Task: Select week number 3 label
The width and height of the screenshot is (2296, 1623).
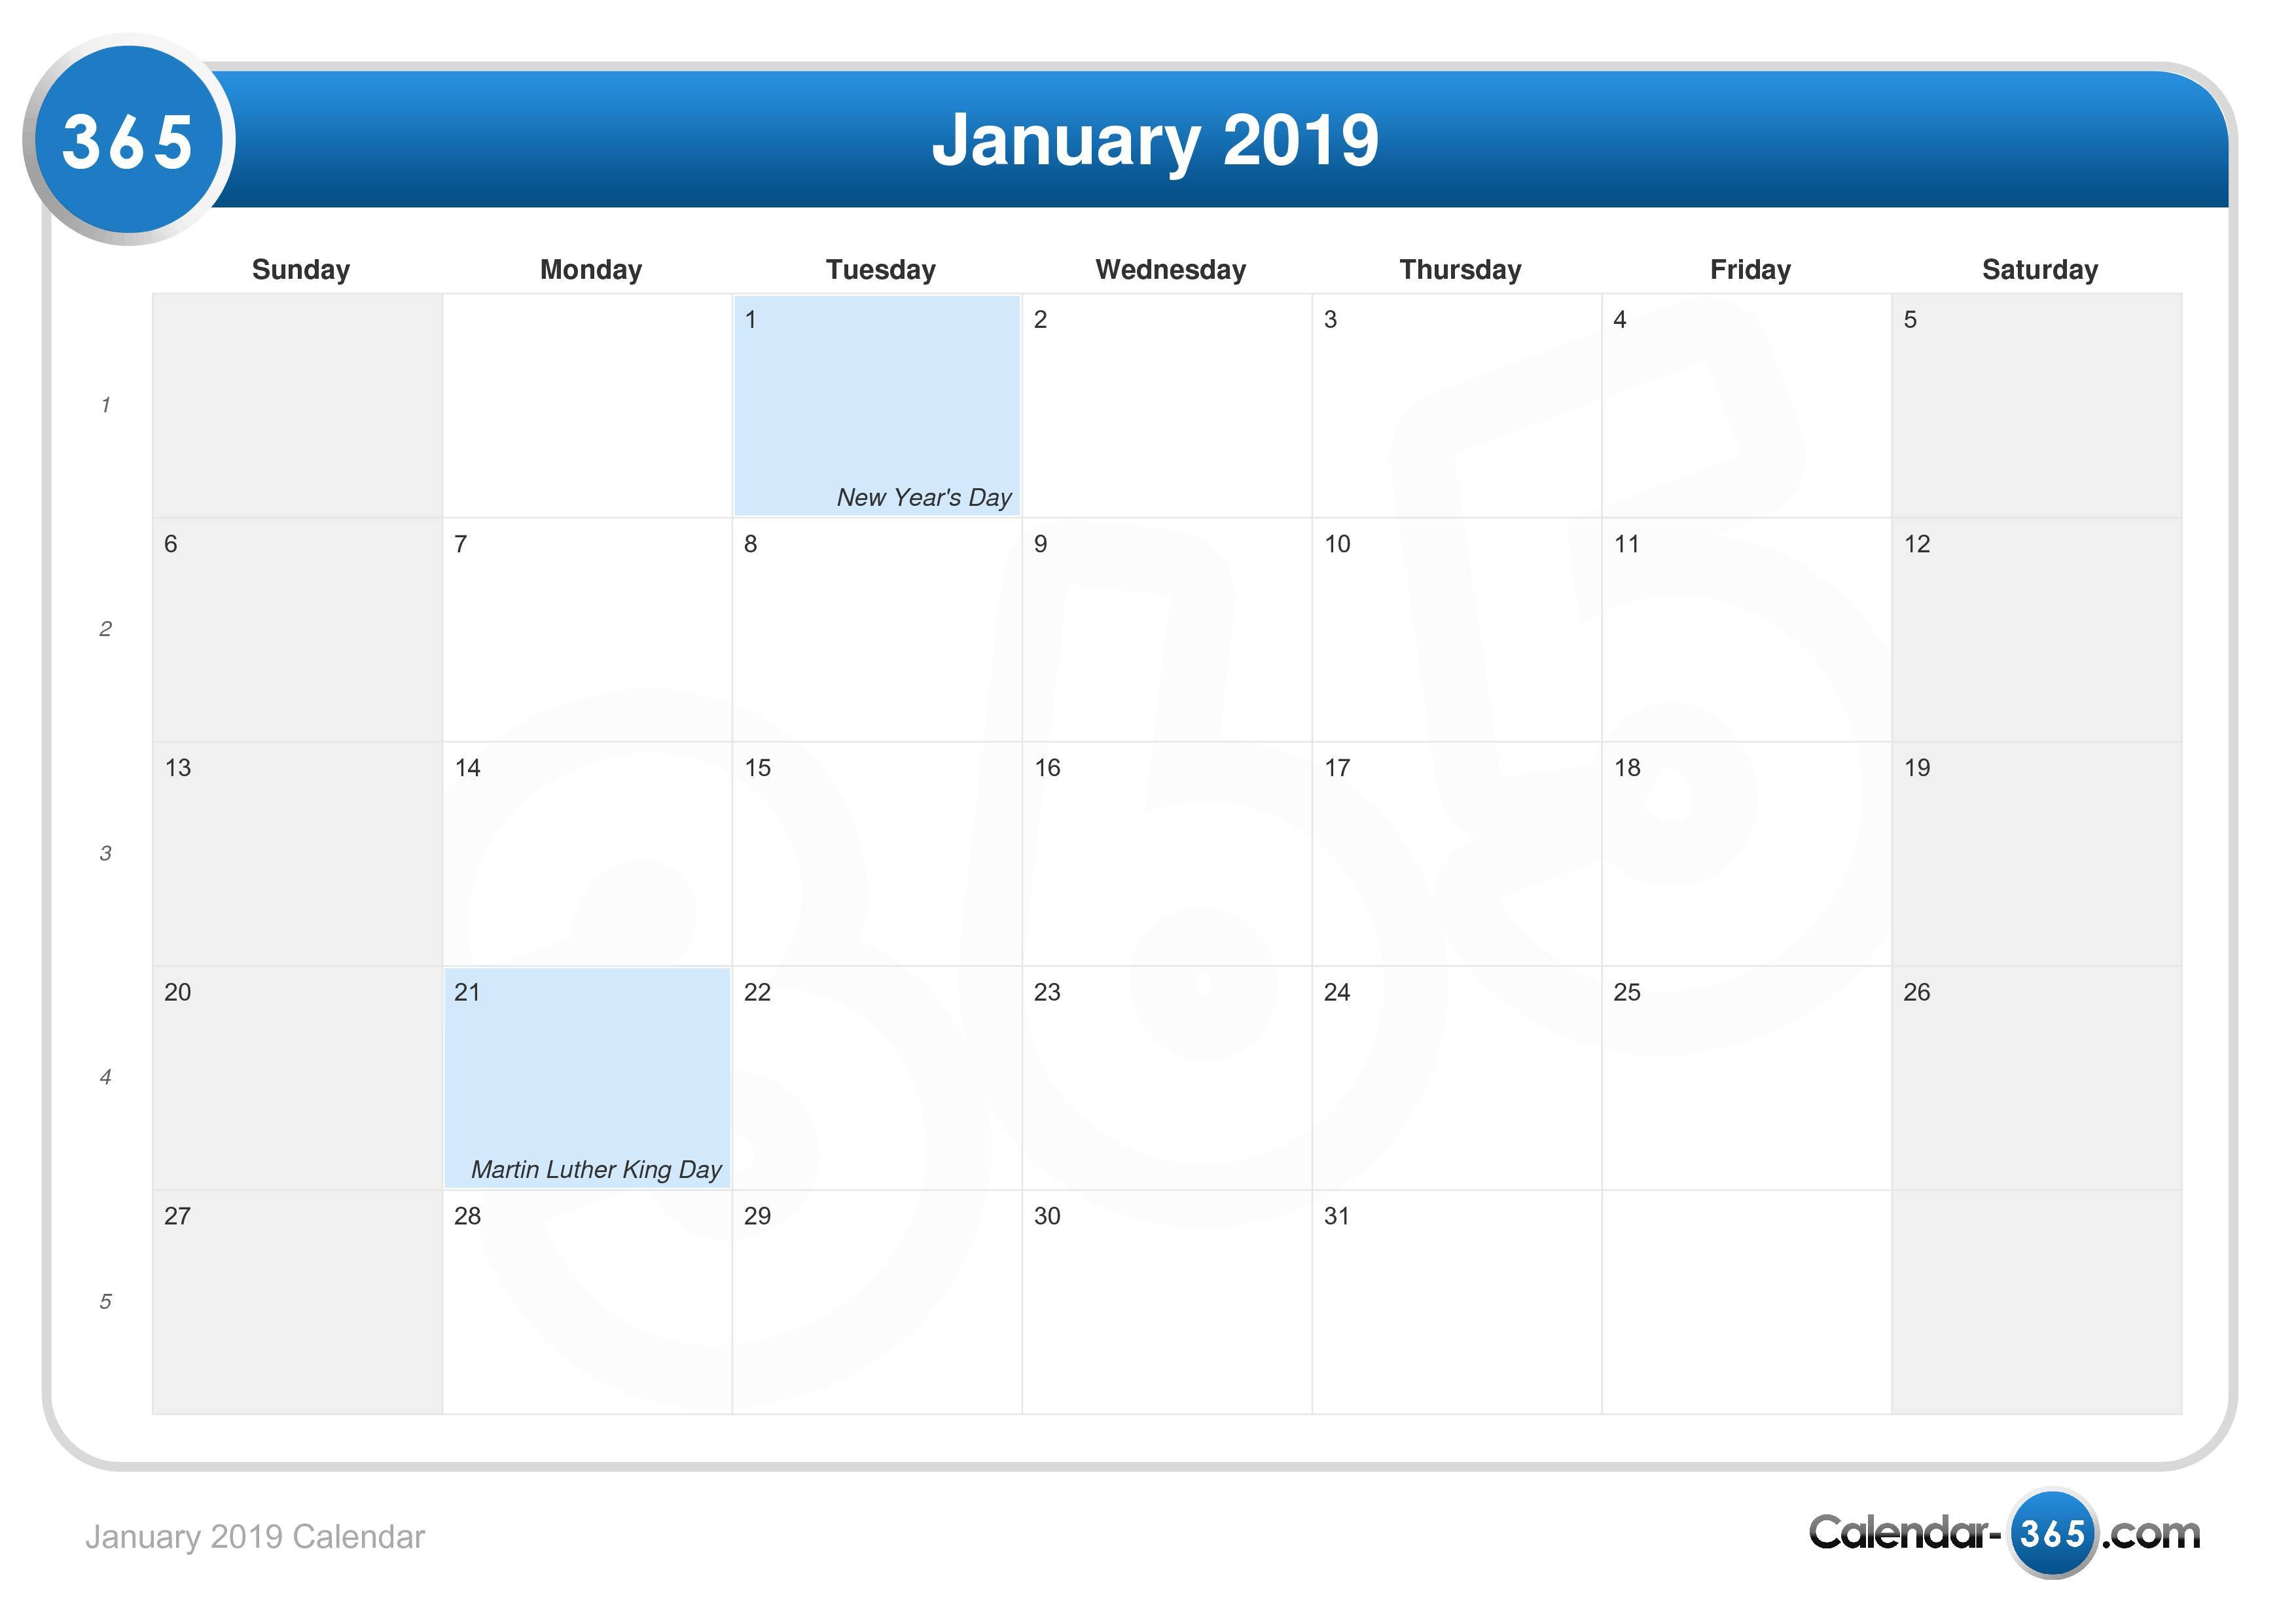Action: coord(105,853)
